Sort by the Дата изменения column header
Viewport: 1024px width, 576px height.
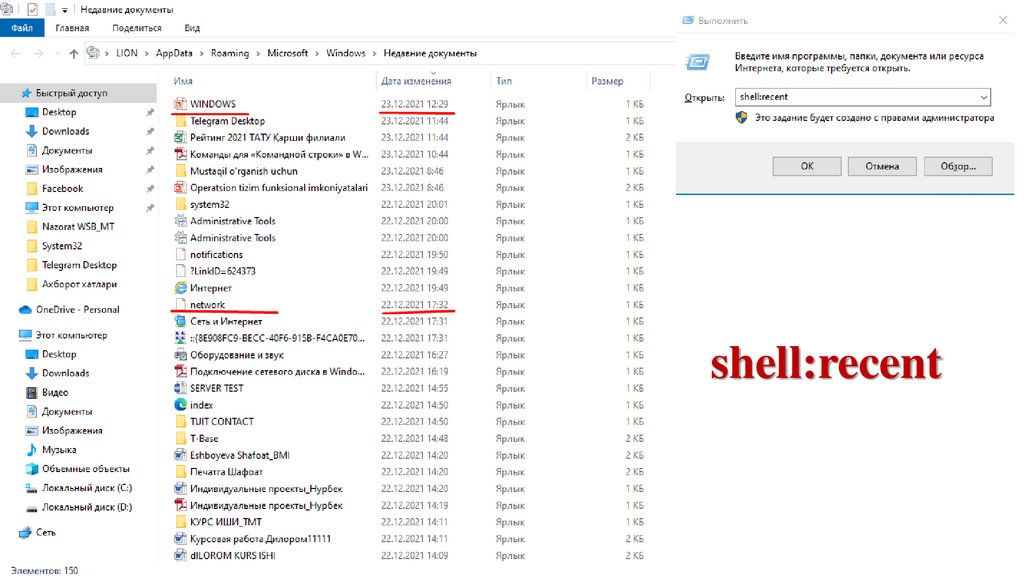coord(416,81)
